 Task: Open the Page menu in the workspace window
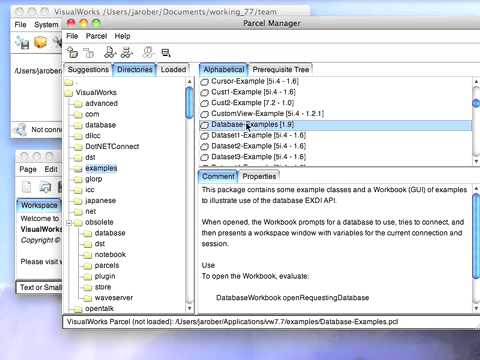pyautogui.click(x=28, y=169)
